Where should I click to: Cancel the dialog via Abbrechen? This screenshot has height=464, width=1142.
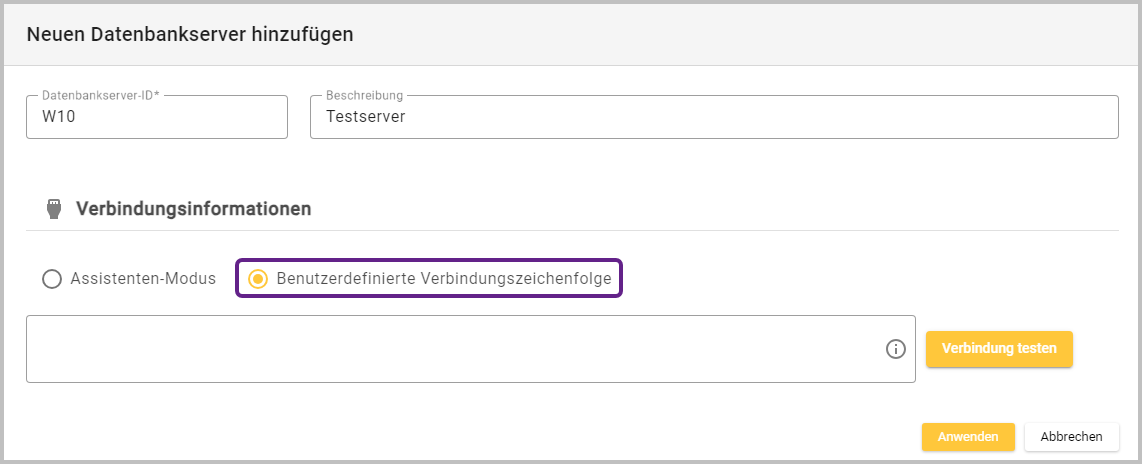(x=1071, y=437)
